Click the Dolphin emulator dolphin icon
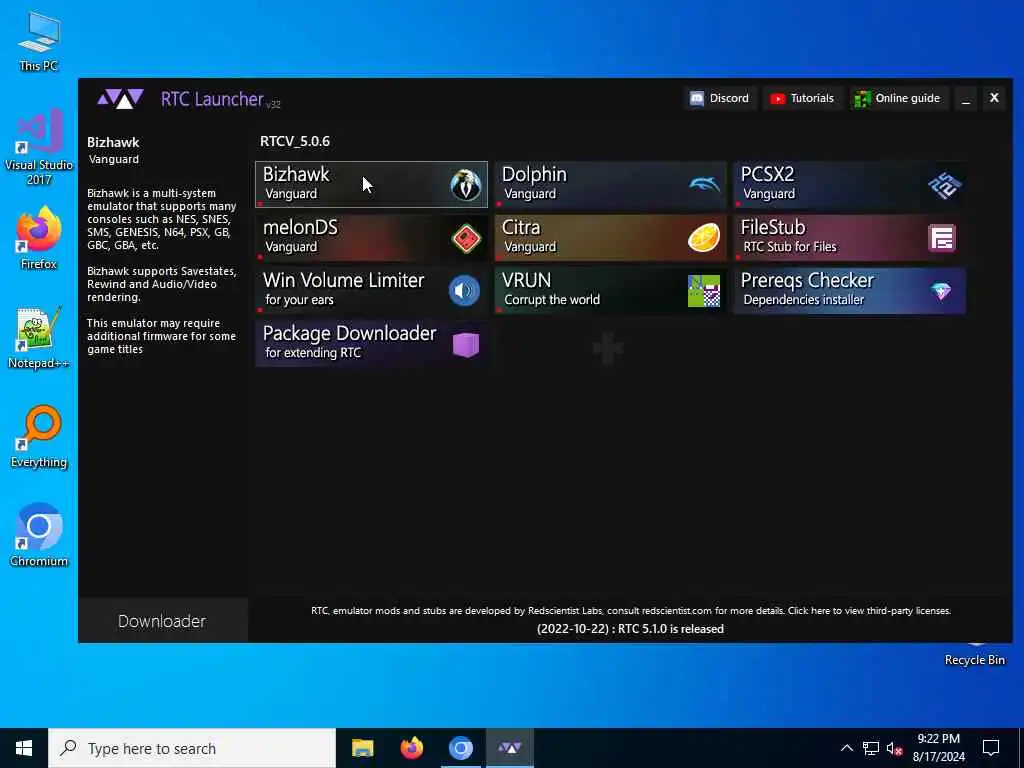Screen dimensions: 1024x768 point(704,184)
